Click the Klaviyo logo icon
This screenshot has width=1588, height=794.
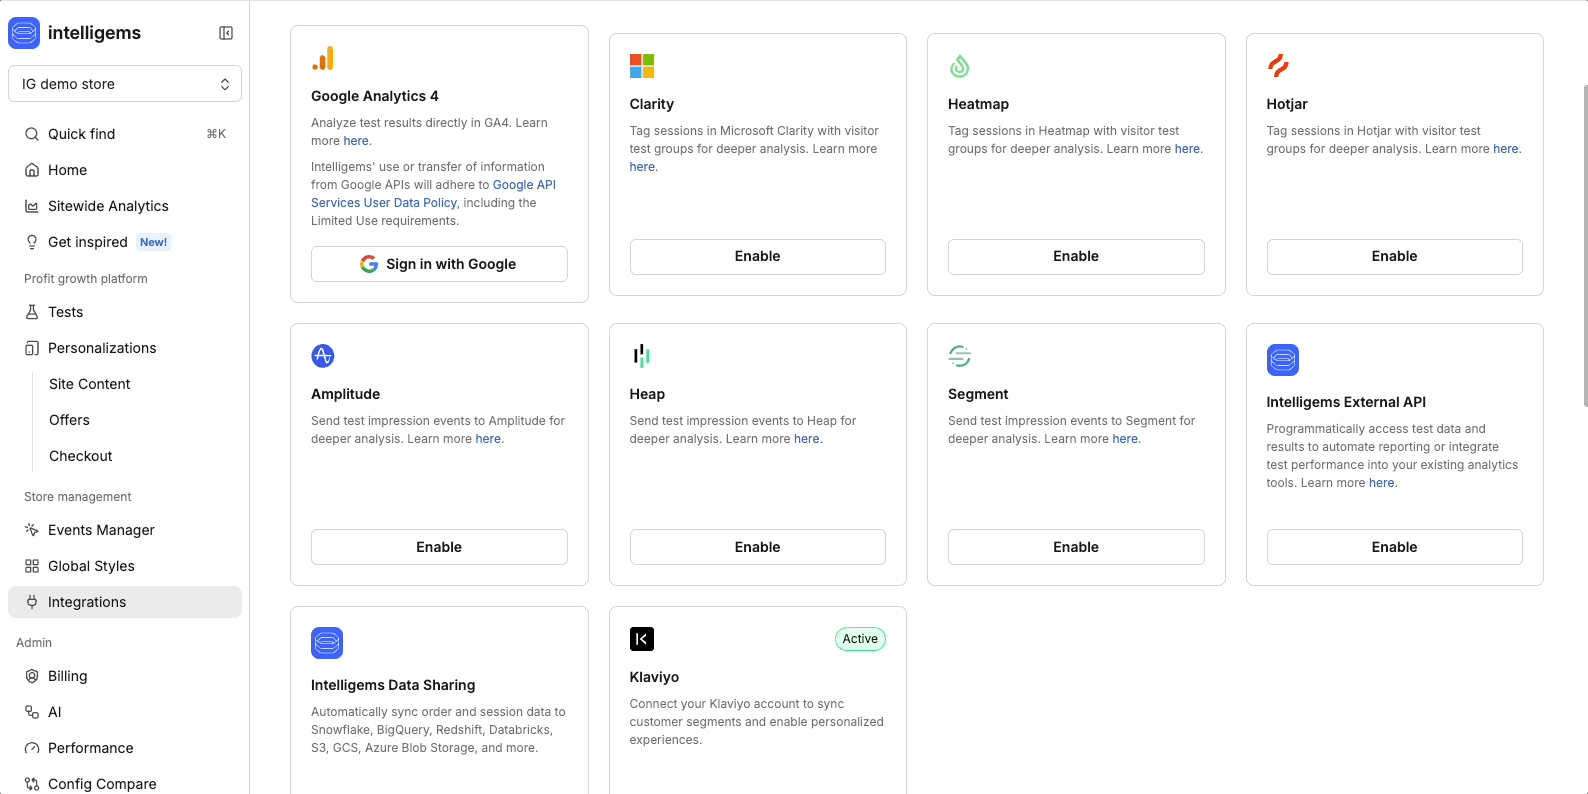(642, 639)
